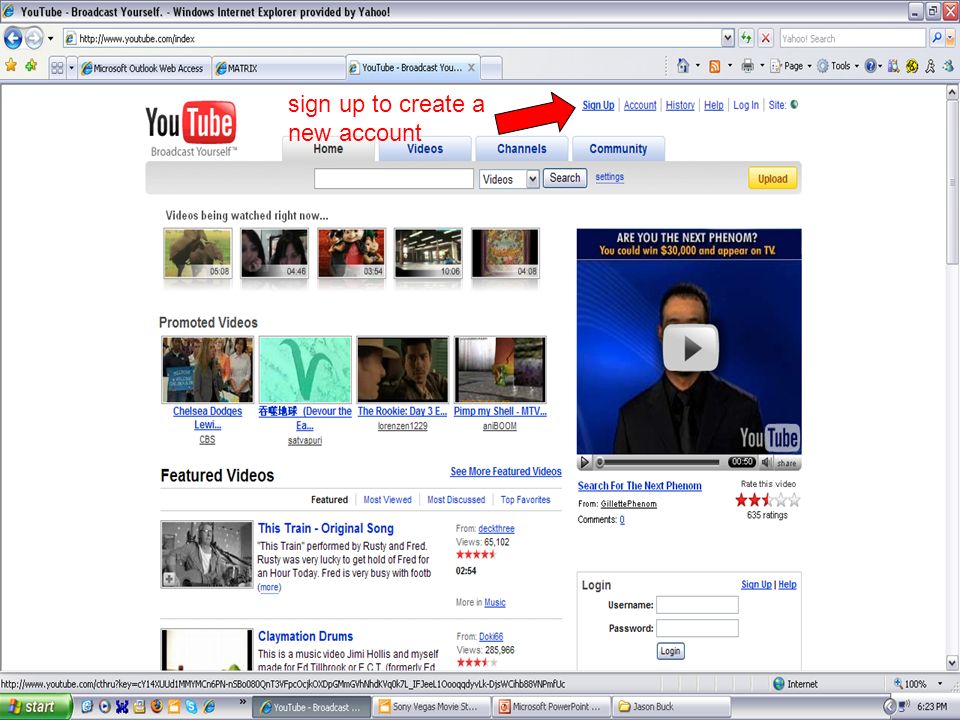Image resolution: width=960 pixels, height=720 pixels.
Task: Open the Quick Tabs list dropdown
Action: 71,68
